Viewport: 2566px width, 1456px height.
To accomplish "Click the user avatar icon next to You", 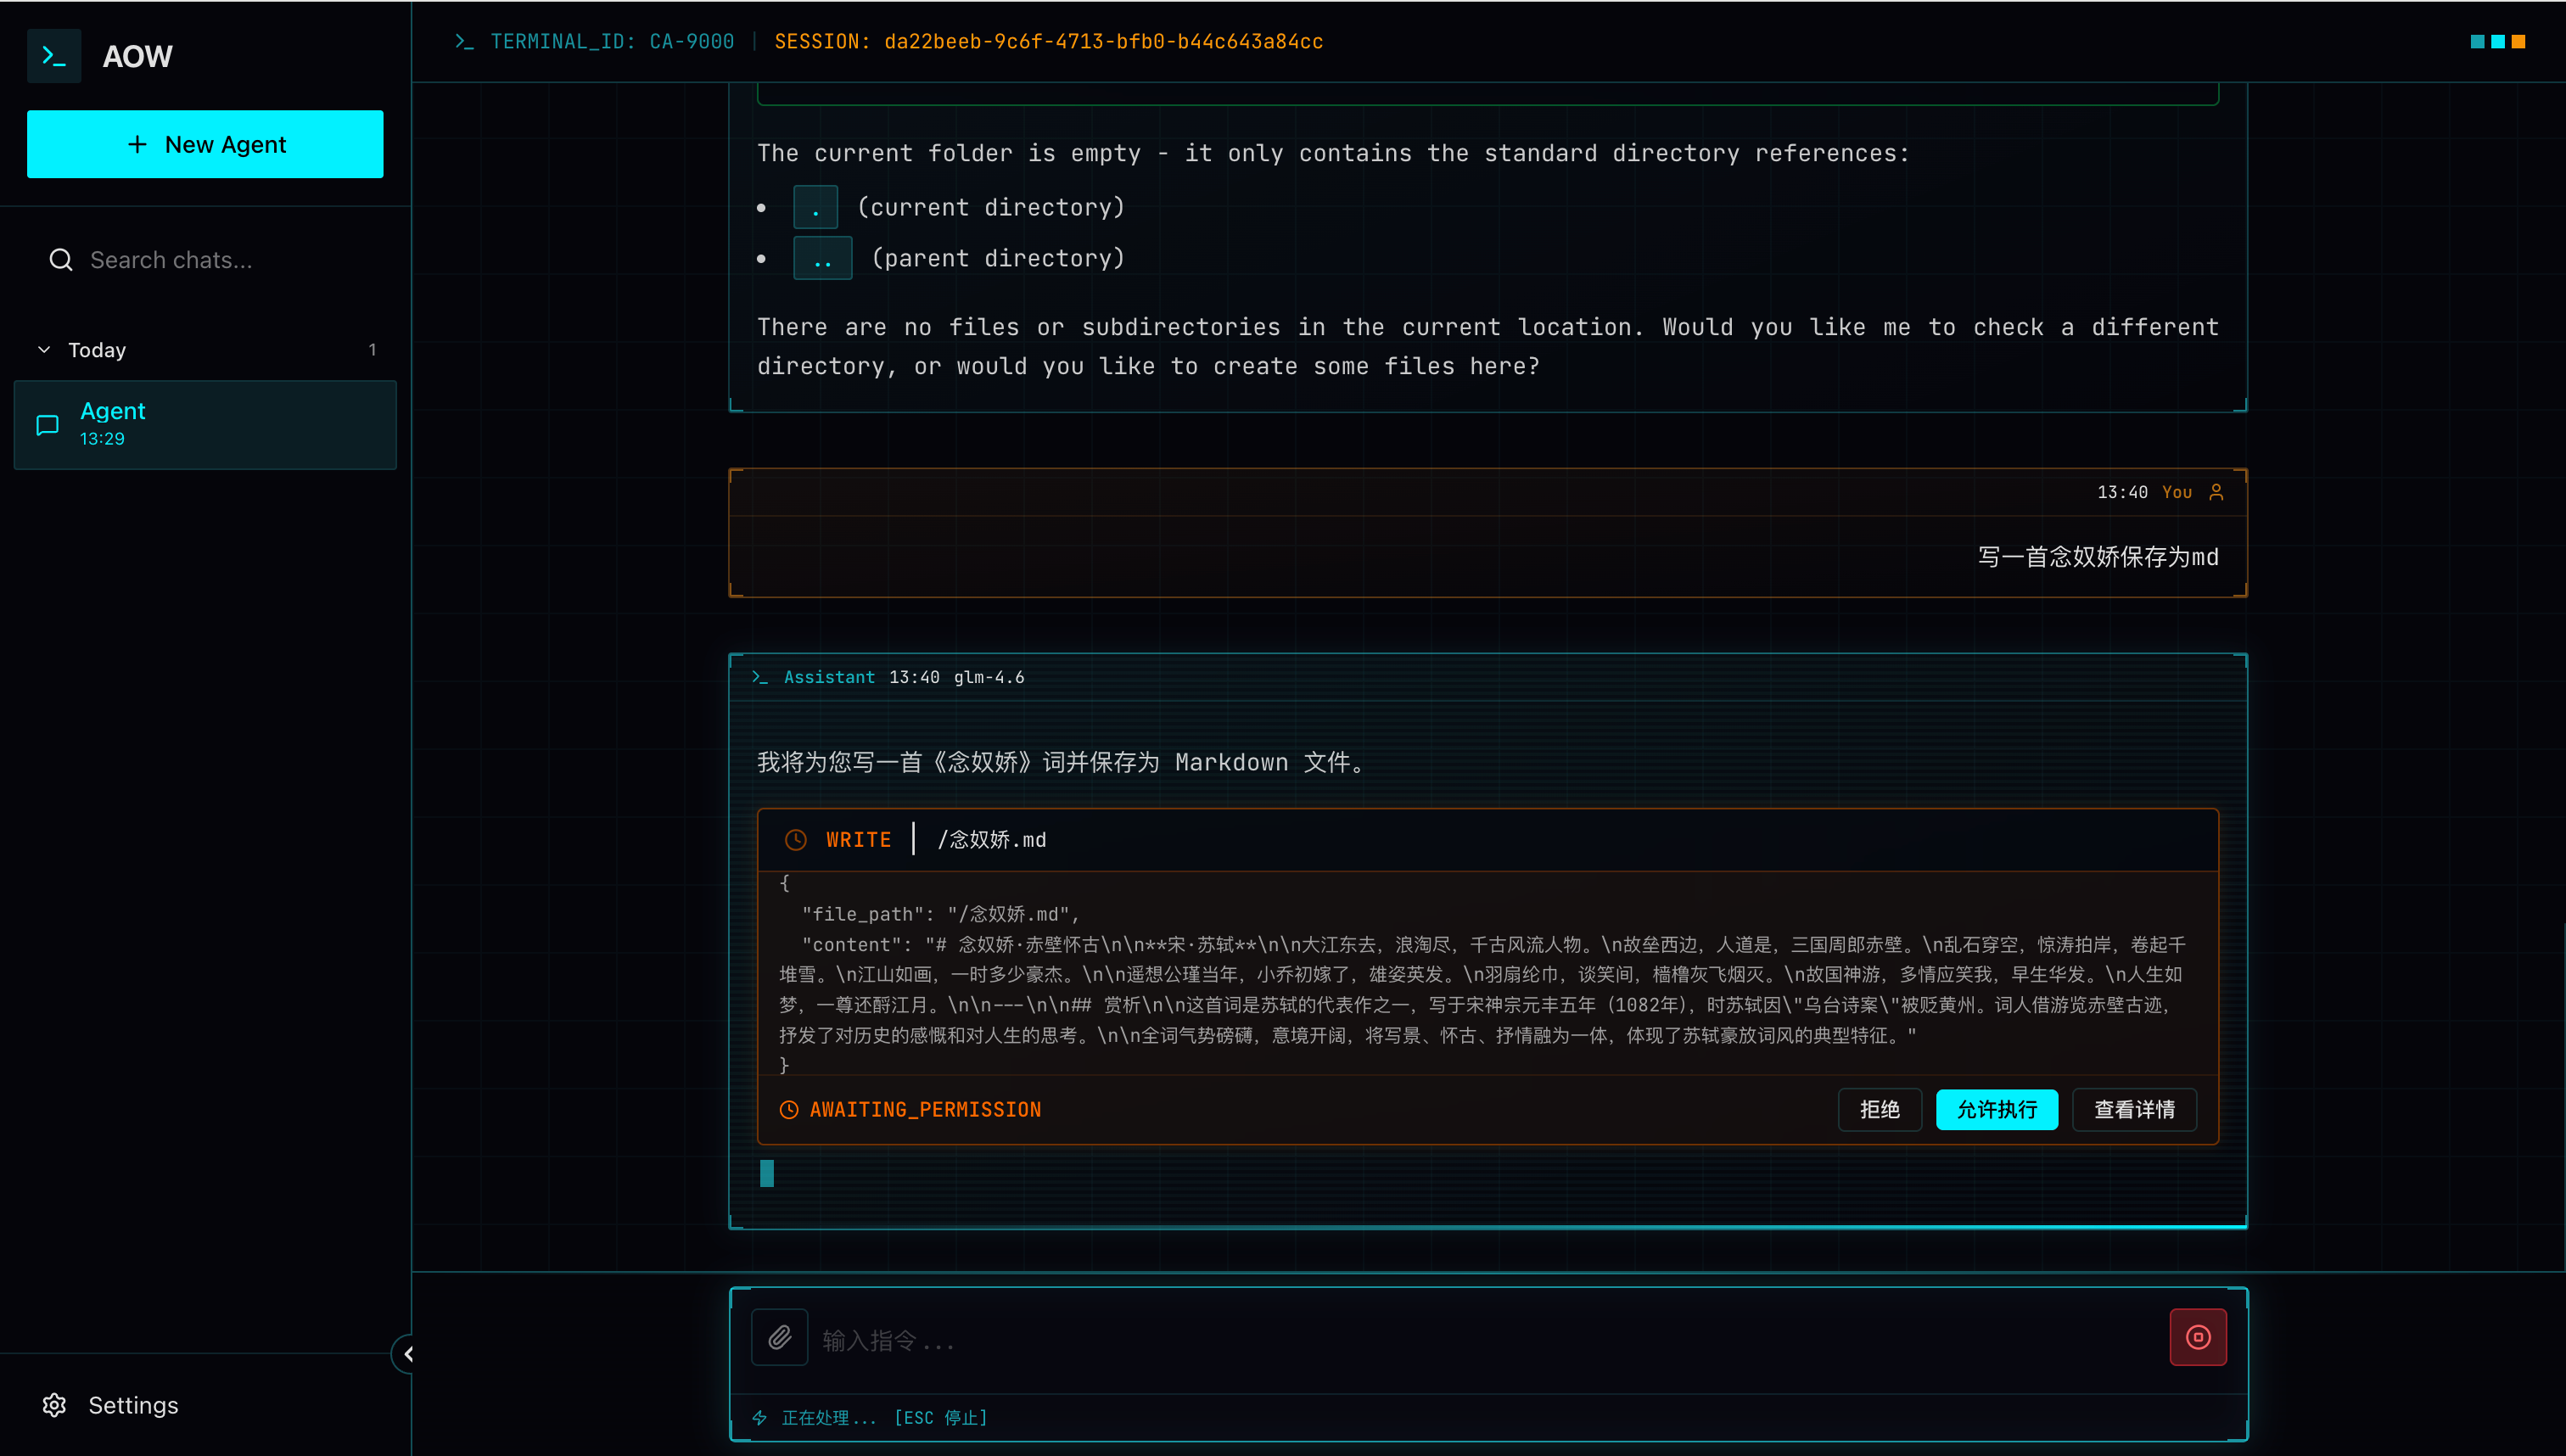I will point(2216,492).
